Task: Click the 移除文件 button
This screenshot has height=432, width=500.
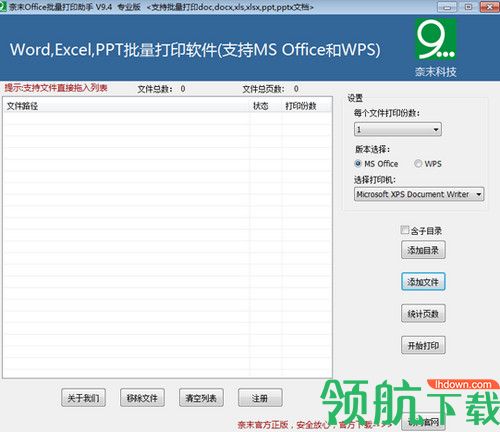Action: (x=142, y=398)
